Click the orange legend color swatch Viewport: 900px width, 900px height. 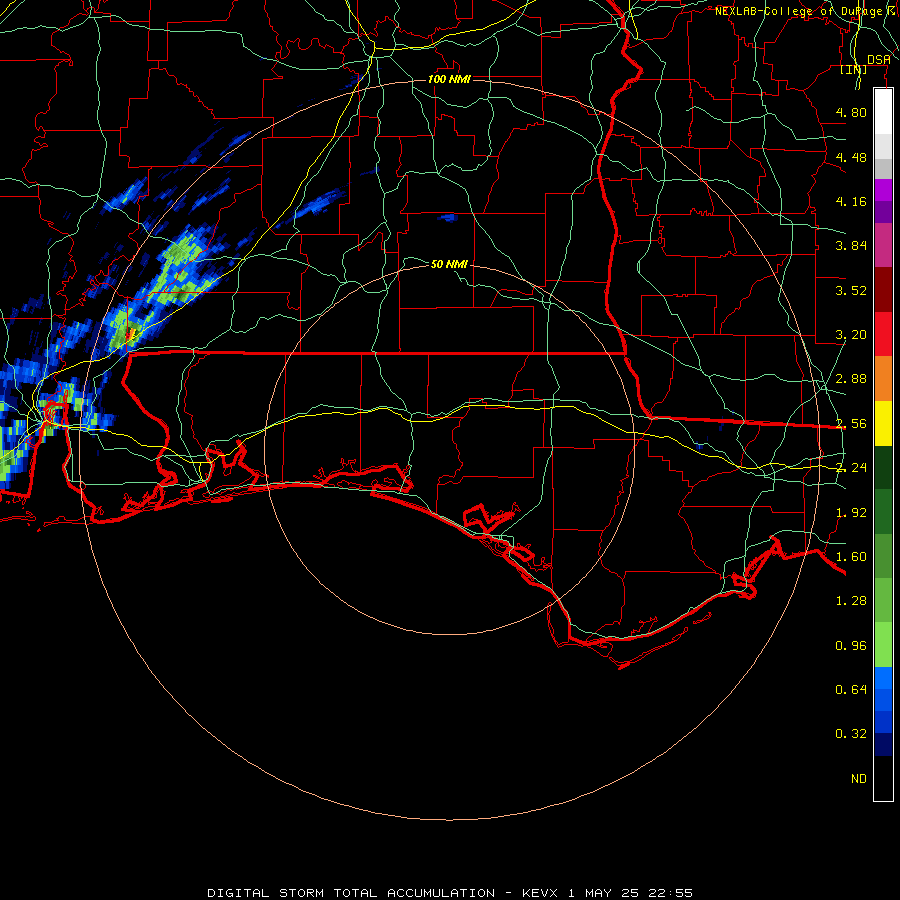click(883, 379)
